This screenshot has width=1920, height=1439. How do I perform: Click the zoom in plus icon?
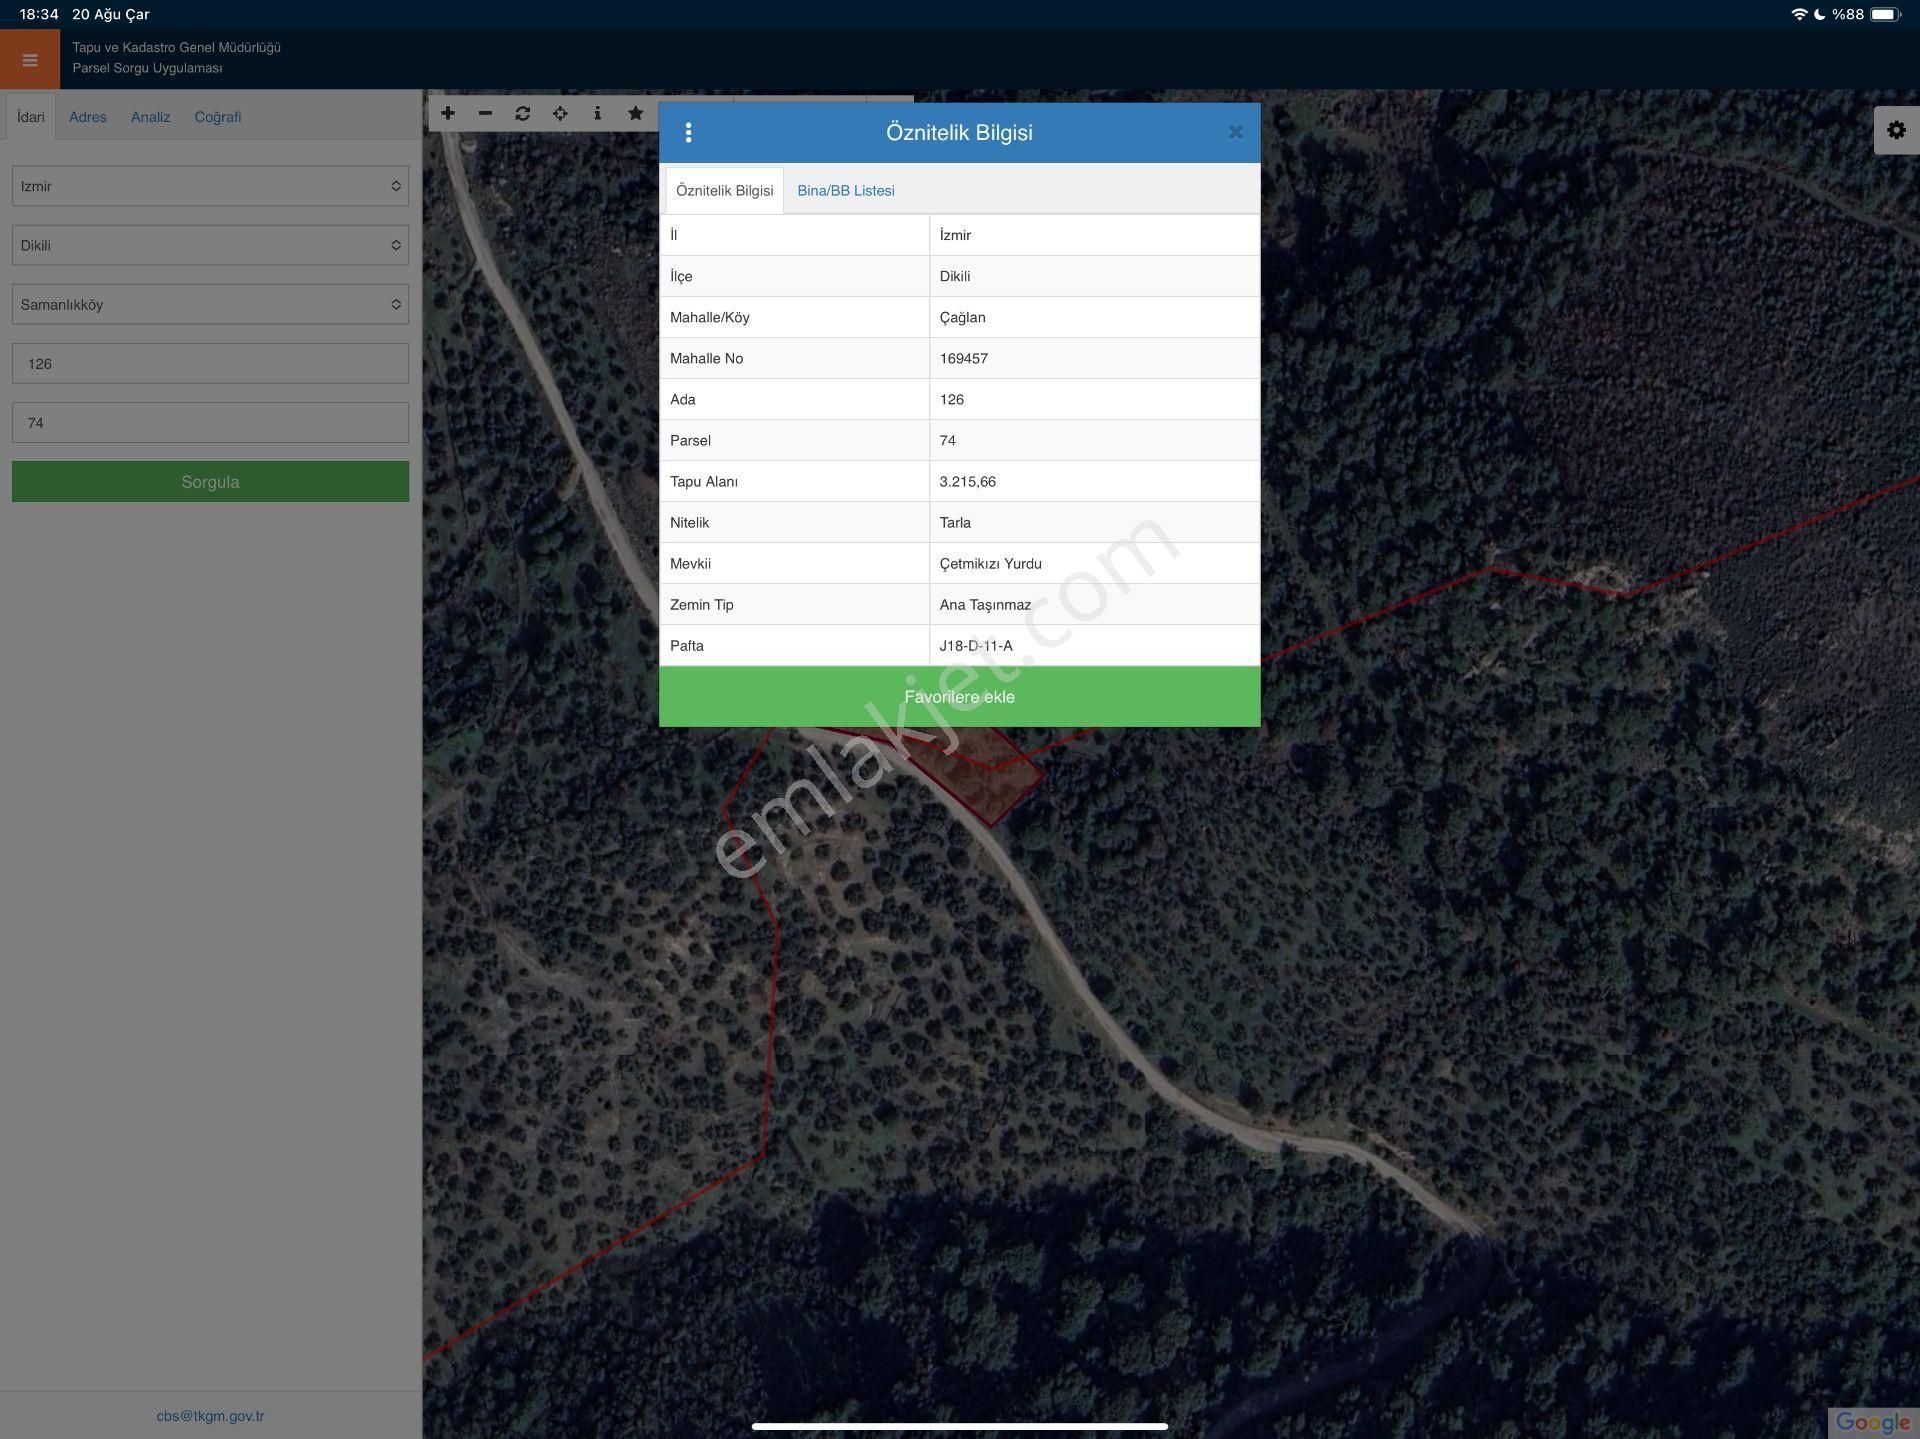pyautogui.click(x=448, y=114)
